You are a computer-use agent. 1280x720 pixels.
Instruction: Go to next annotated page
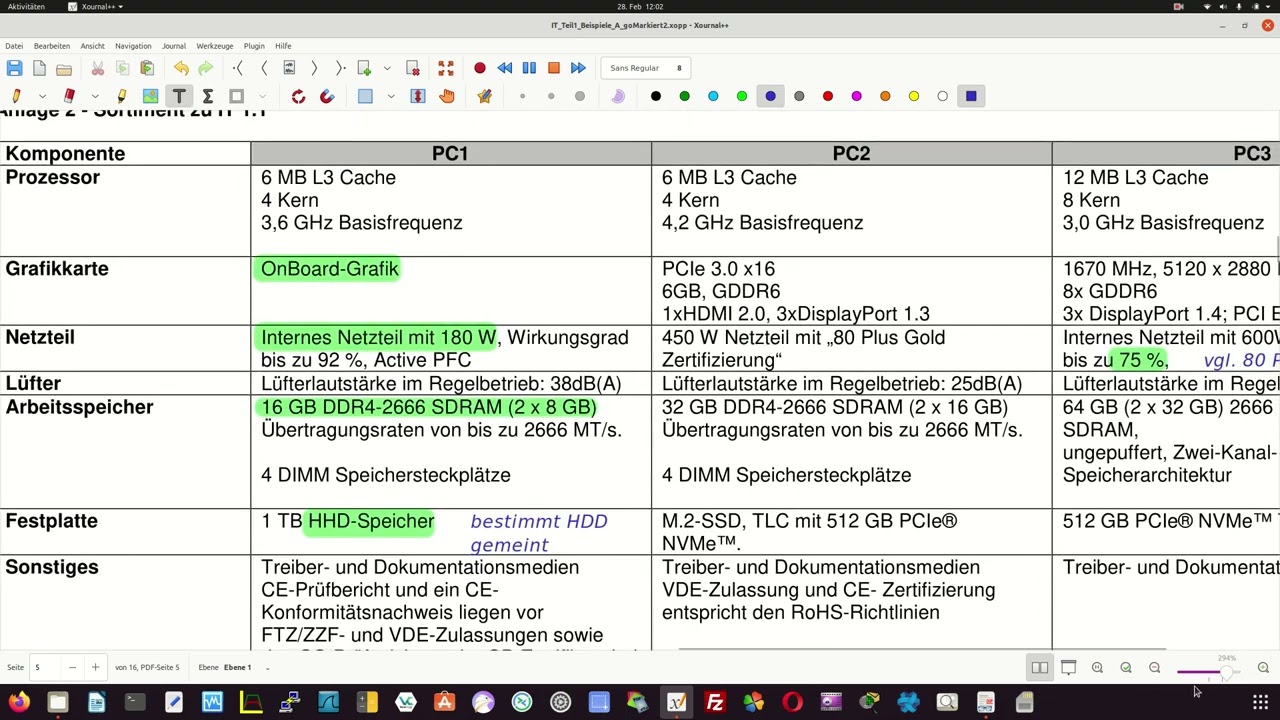click(x=289, y=68)
